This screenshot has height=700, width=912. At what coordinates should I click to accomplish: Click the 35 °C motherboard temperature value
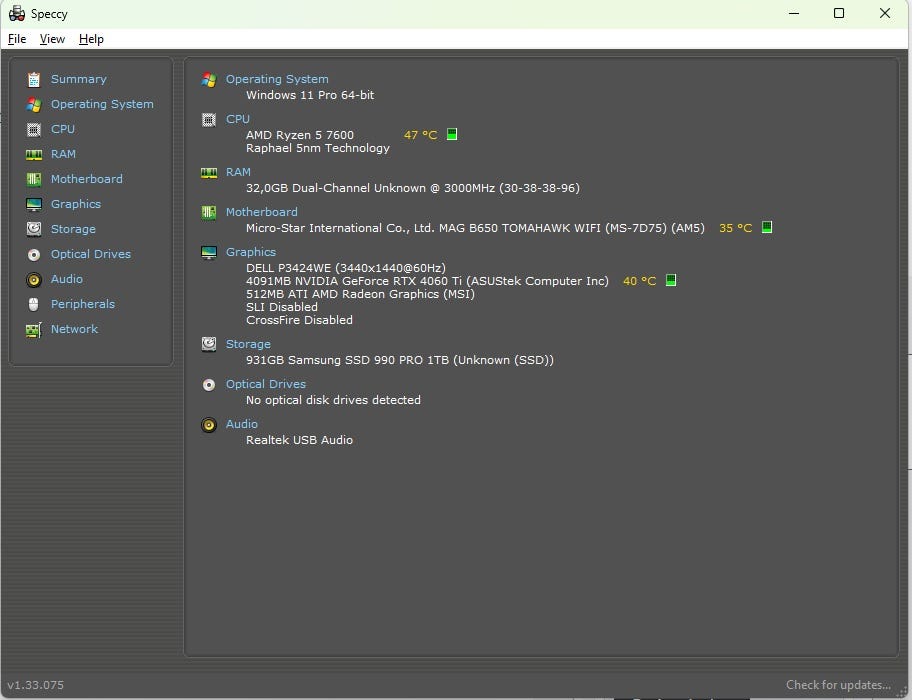pyautogui.click(x=735, y=228)
